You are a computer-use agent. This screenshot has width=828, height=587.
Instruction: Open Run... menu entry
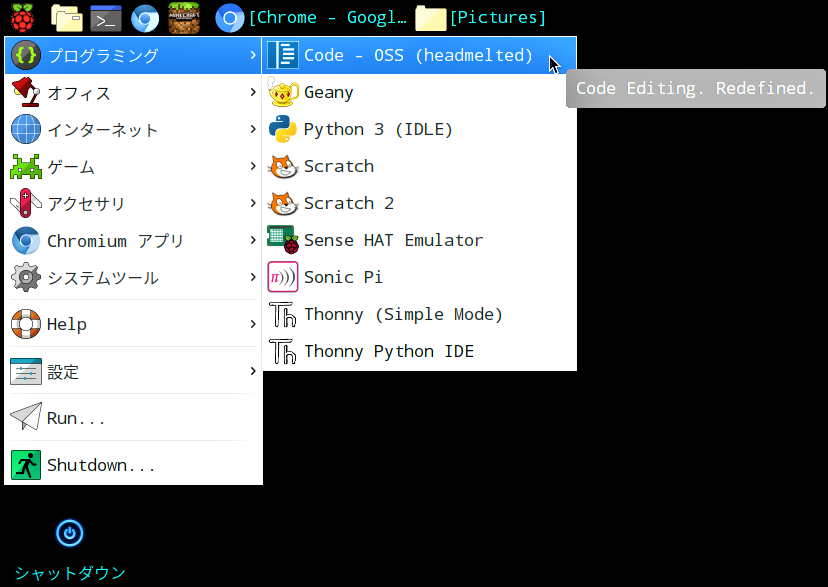(x=133, y=418)
